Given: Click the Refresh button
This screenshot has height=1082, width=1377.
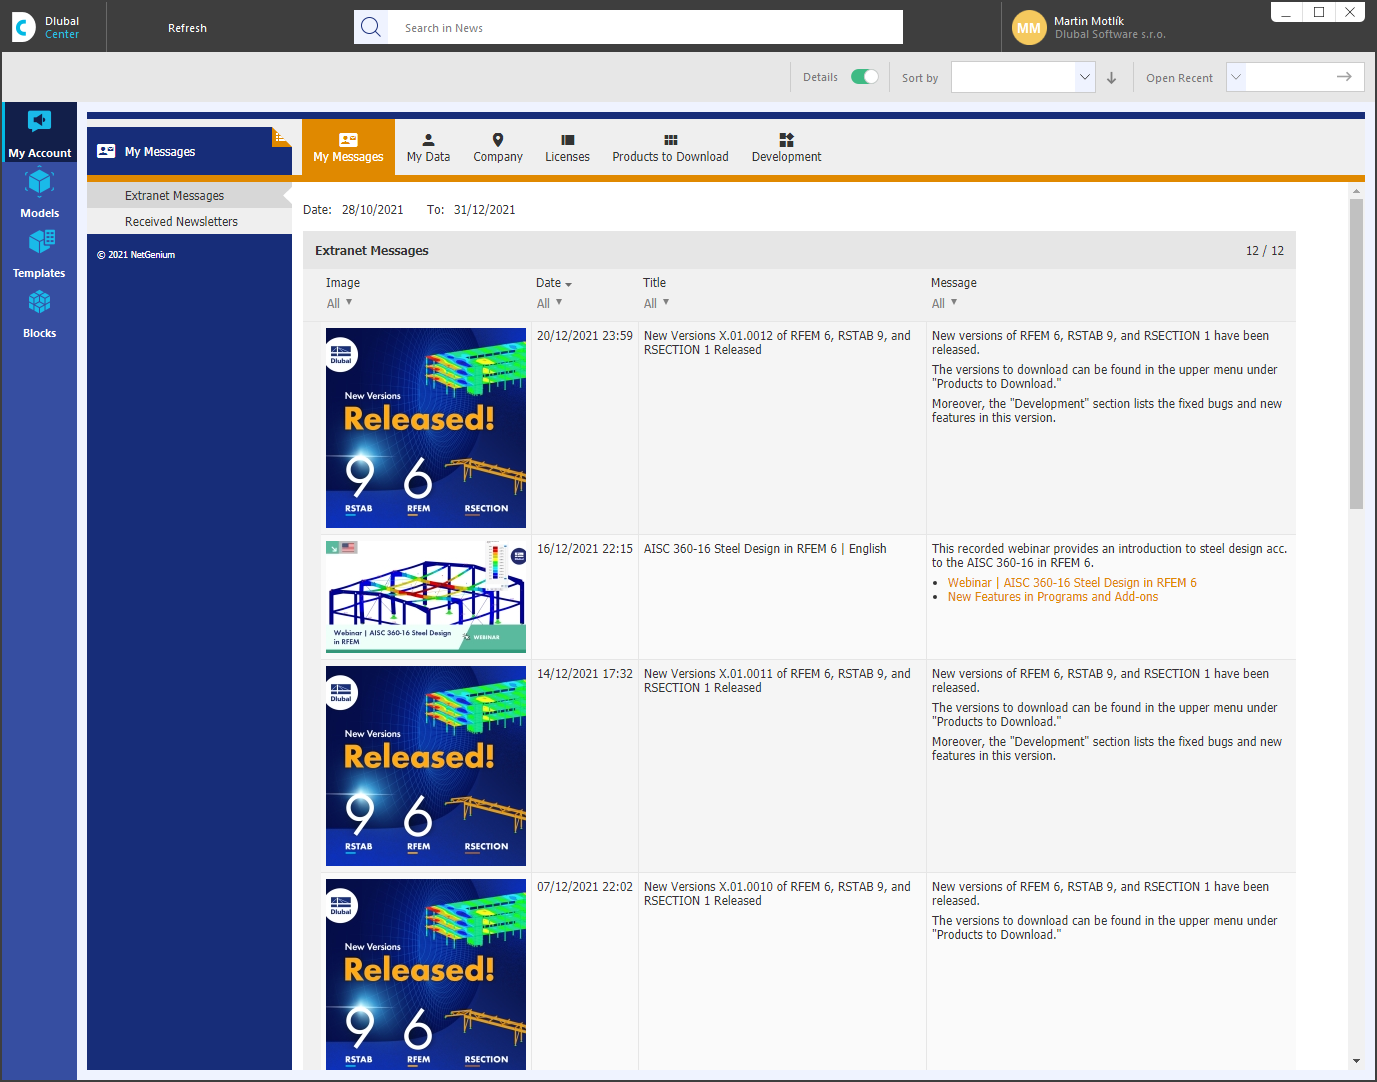Looking at the screenshot, I should (187, 28).
